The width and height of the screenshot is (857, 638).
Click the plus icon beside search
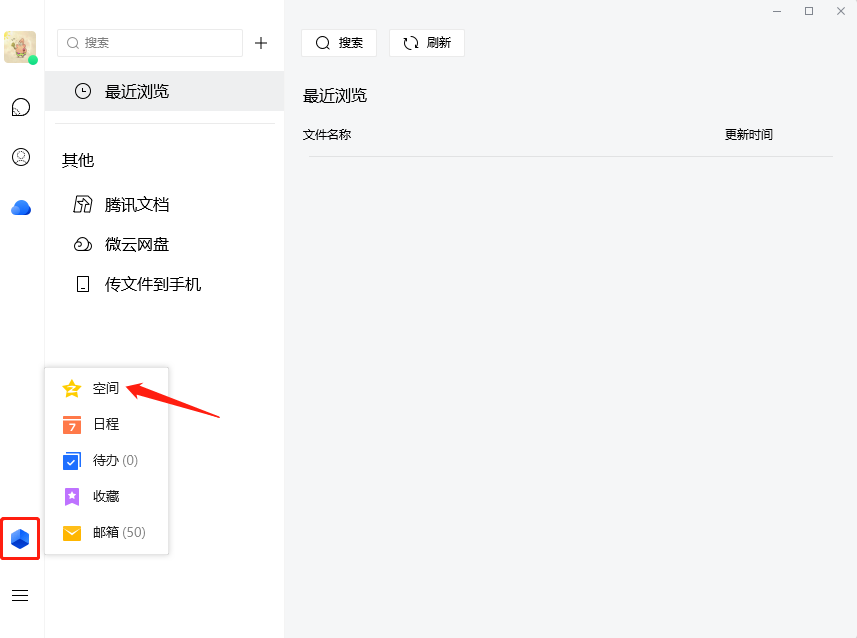pos(261,43)
